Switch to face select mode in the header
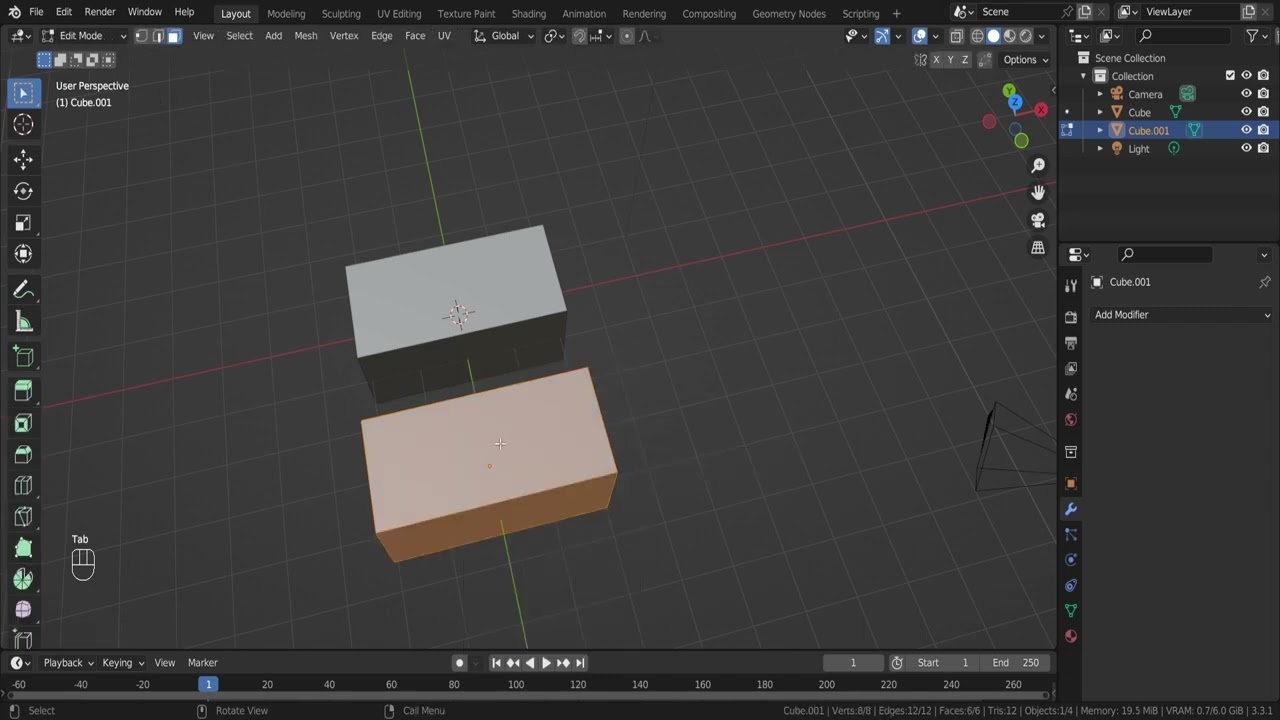 pyautogui.click(x=172, y=36)
